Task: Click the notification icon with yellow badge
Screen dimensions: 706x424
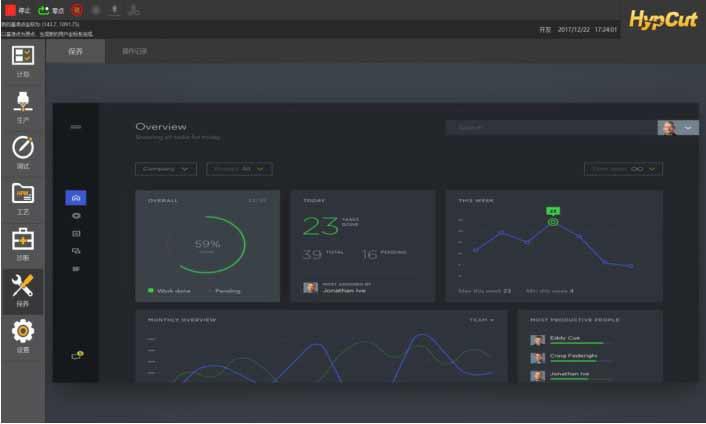Action: pyautogui.click(x=76, y=355)
